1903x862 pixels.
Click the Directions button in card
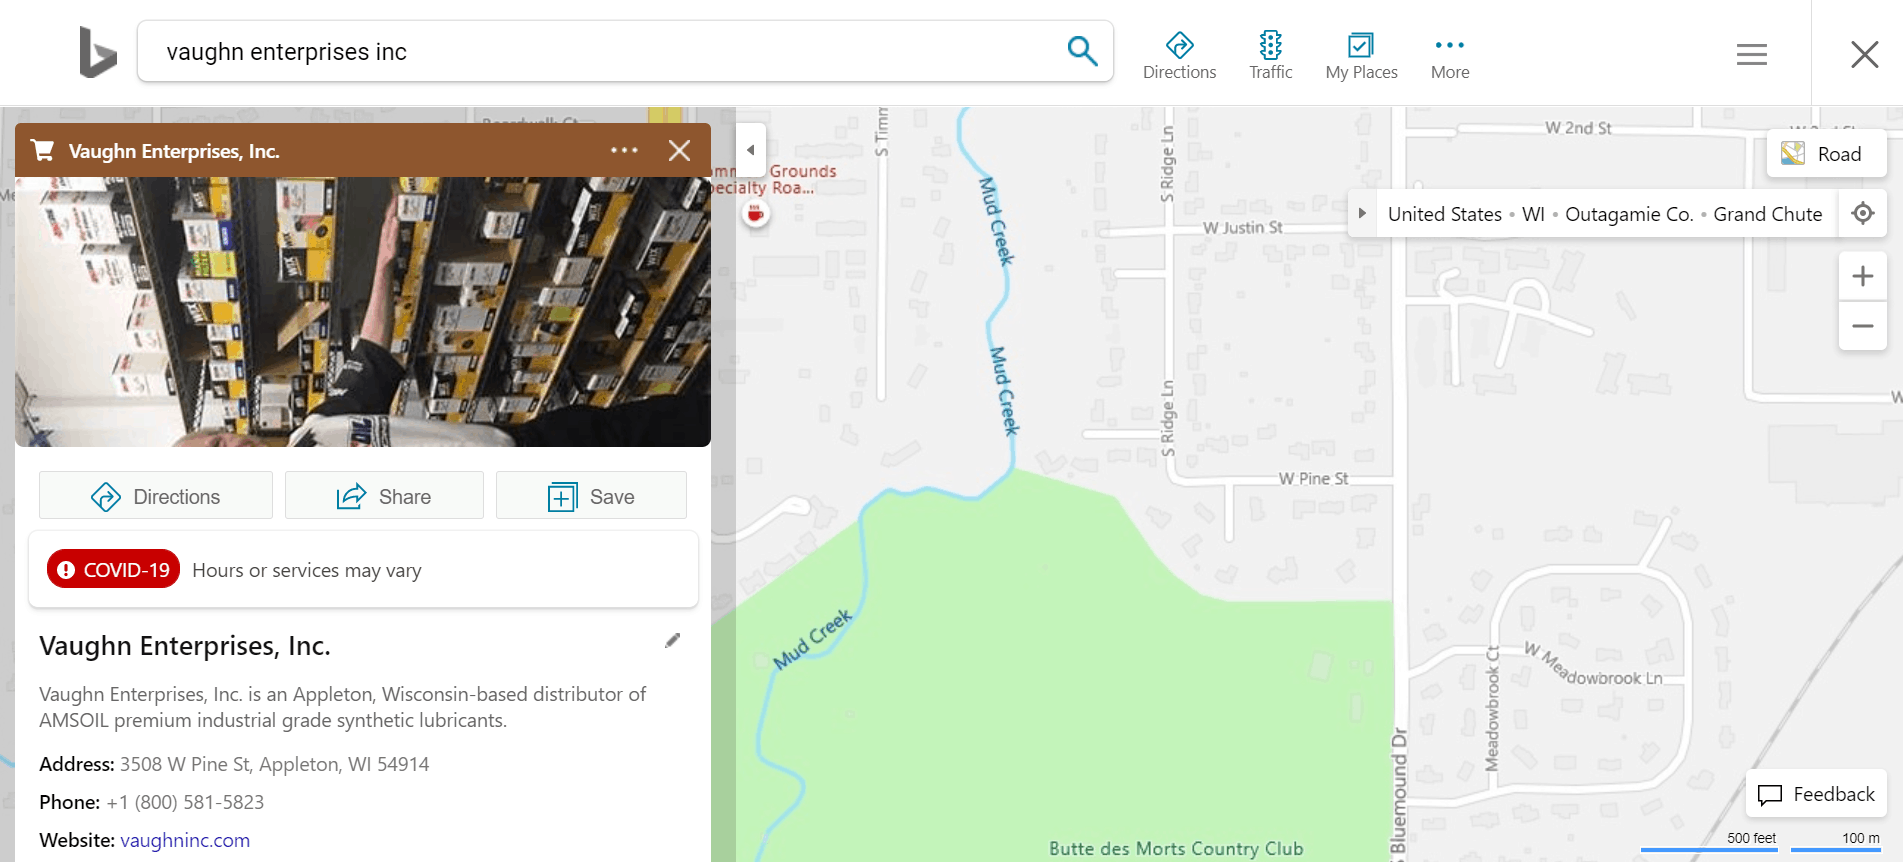pos(156,496)
